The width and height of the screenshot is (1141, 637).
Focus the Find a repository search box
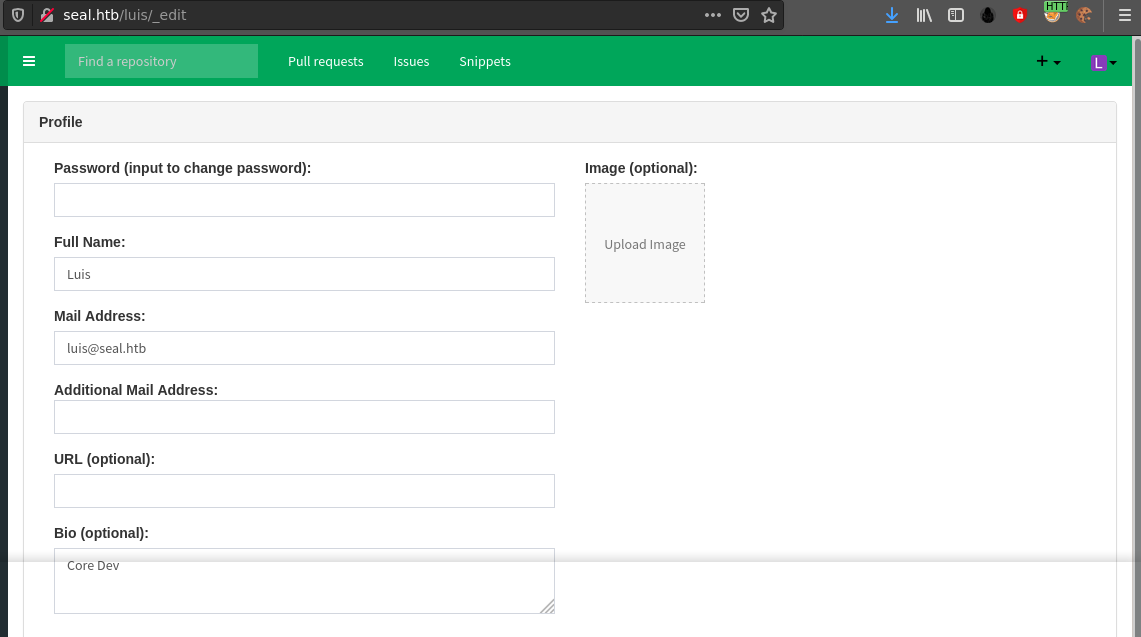(x=161, y=61)
